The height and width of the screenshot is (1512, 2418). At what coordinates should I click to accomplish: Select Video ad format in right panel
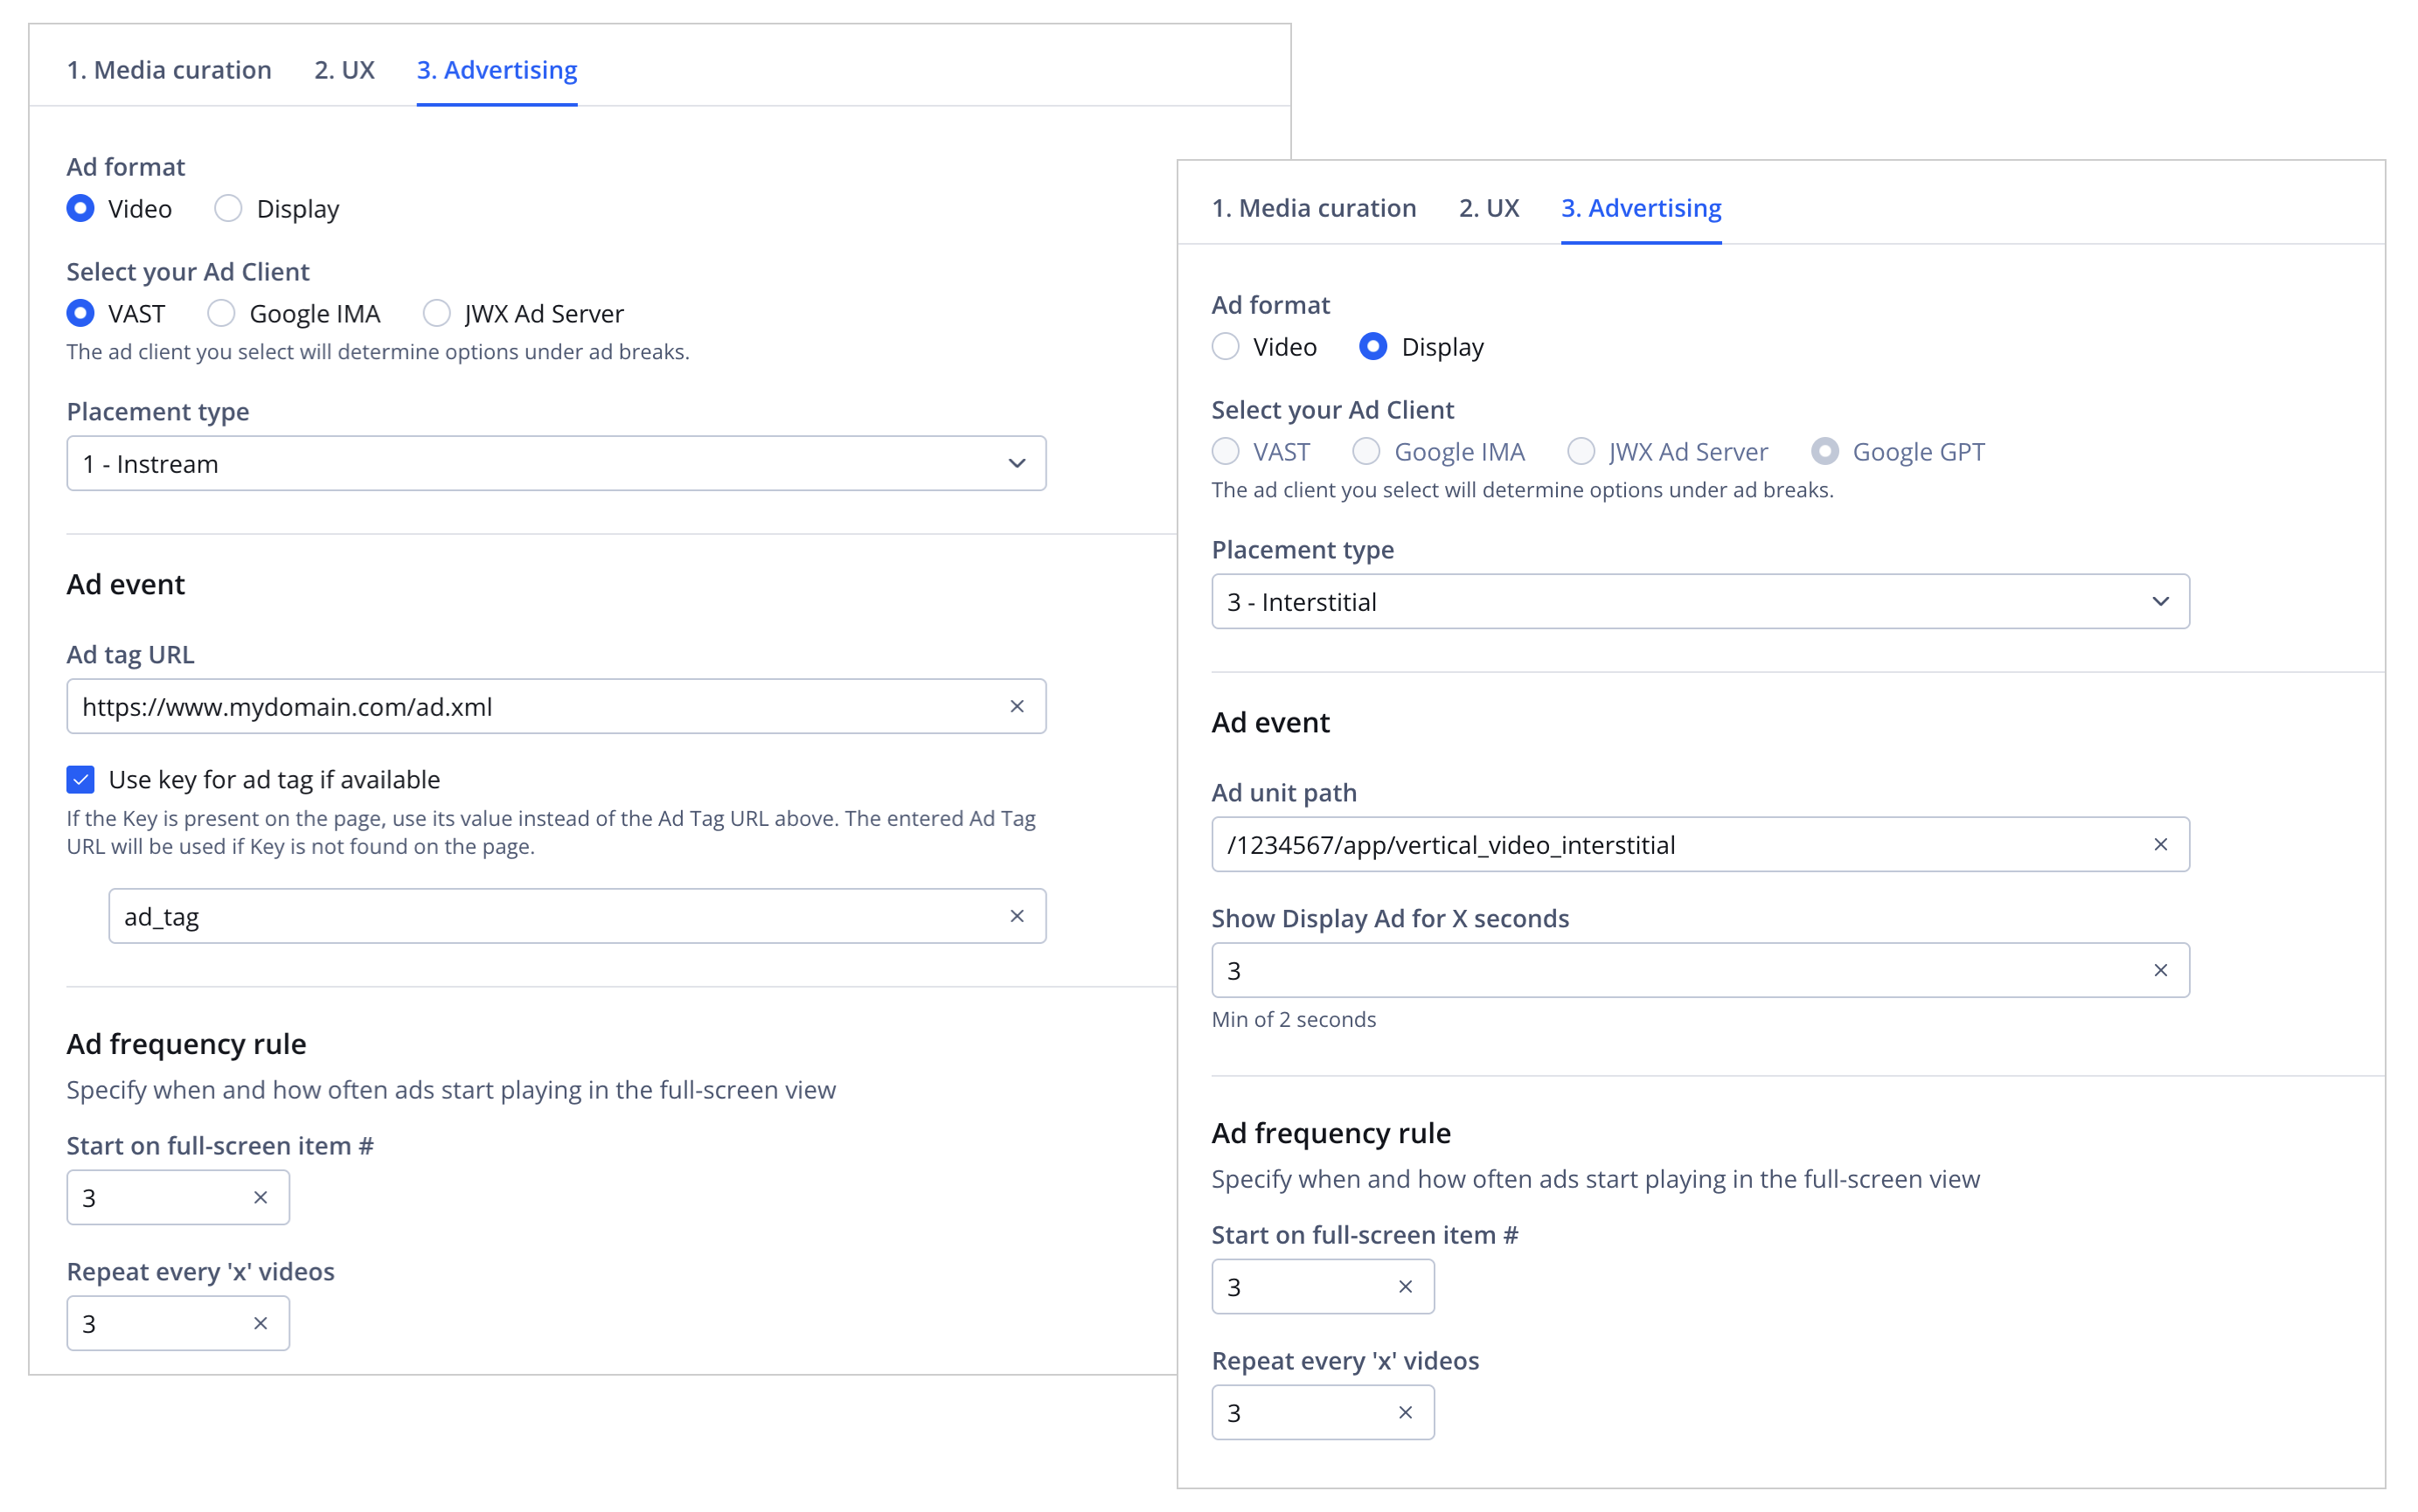coord(1225,347)
